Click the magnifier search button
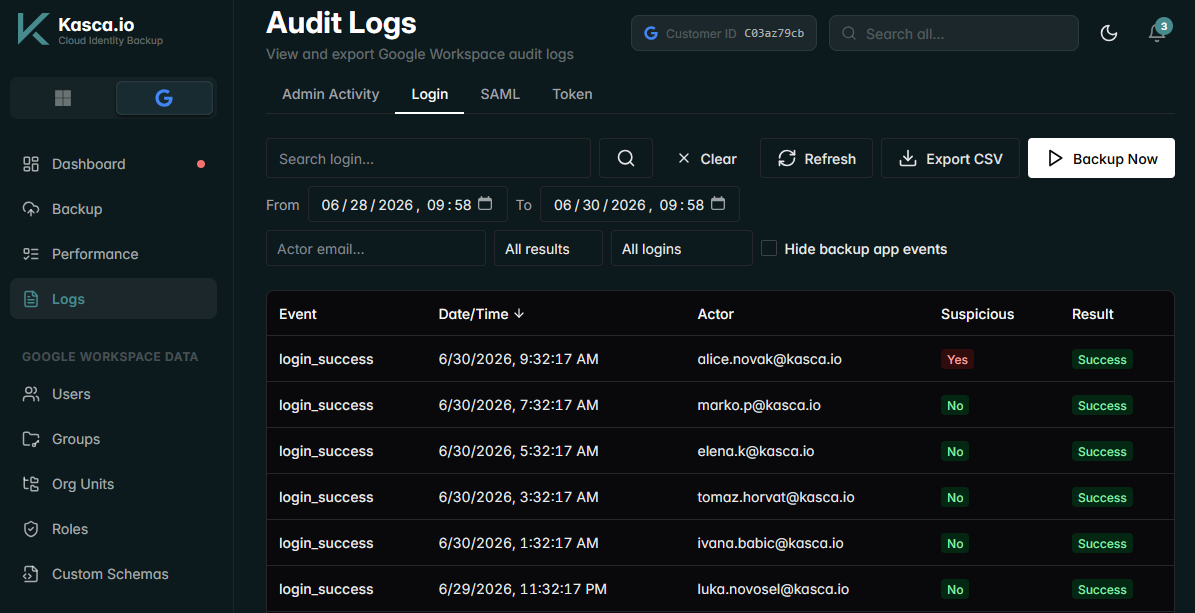 pyautogui.click(x=626, y=159)
